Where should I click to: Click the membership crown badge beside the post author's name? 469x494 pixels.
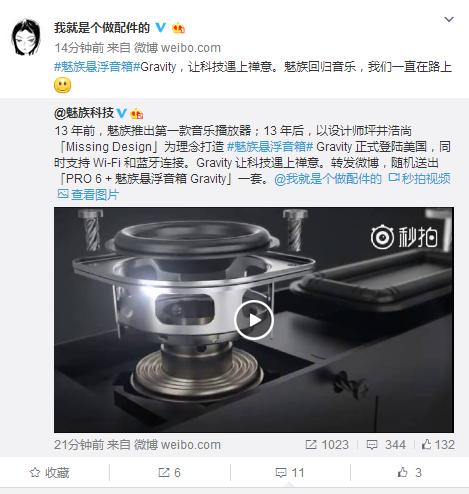tap(178, 28)
